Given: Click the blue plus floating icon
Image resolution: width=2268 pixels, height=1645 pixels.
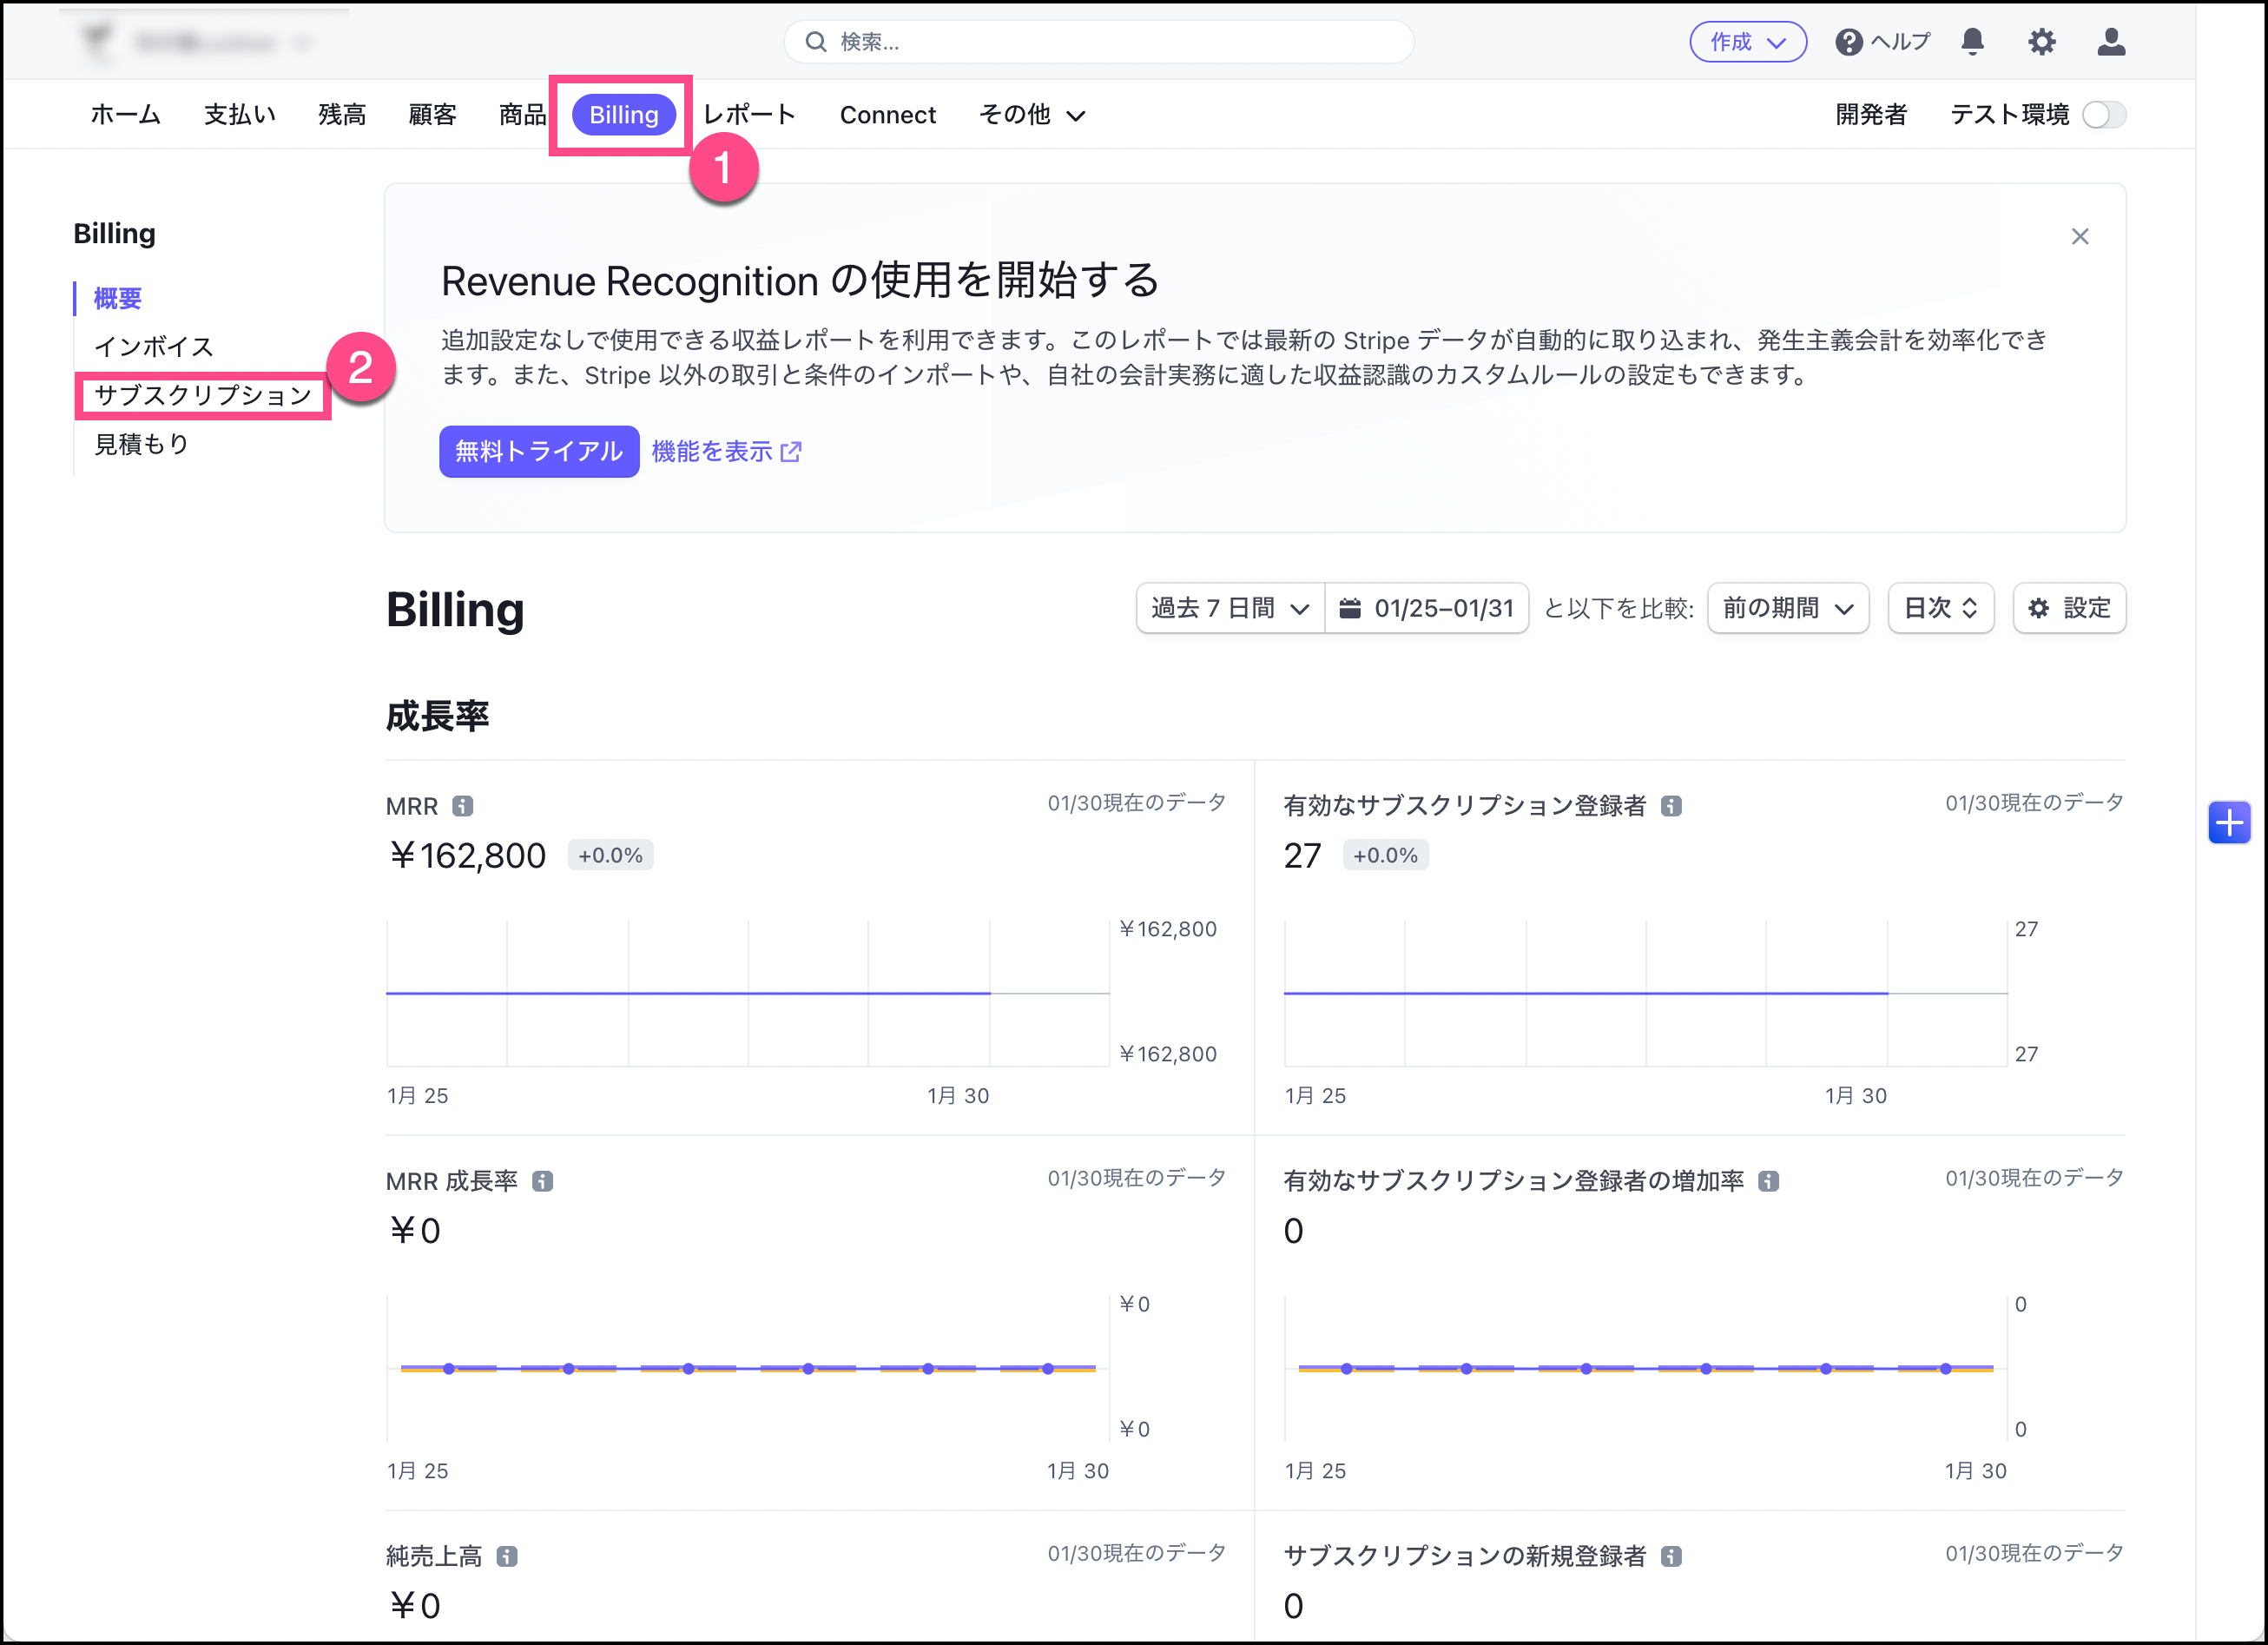Looking at the screenshot, I should coord(2229,822).
